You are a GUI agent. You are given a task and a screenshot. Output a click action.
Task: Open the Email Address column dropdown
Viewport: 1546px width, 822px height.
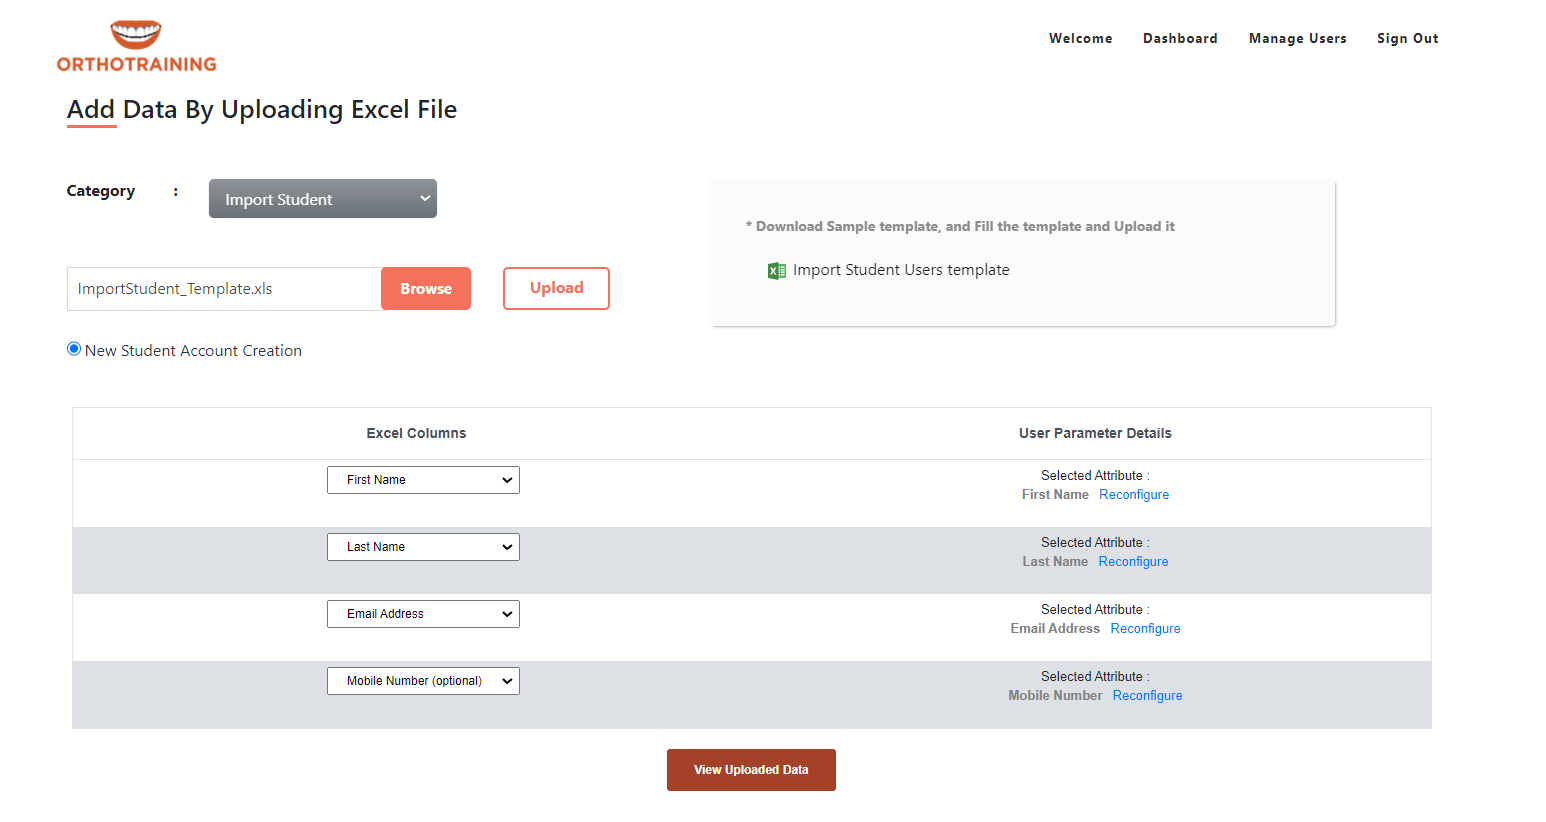(x=423, y=614)
